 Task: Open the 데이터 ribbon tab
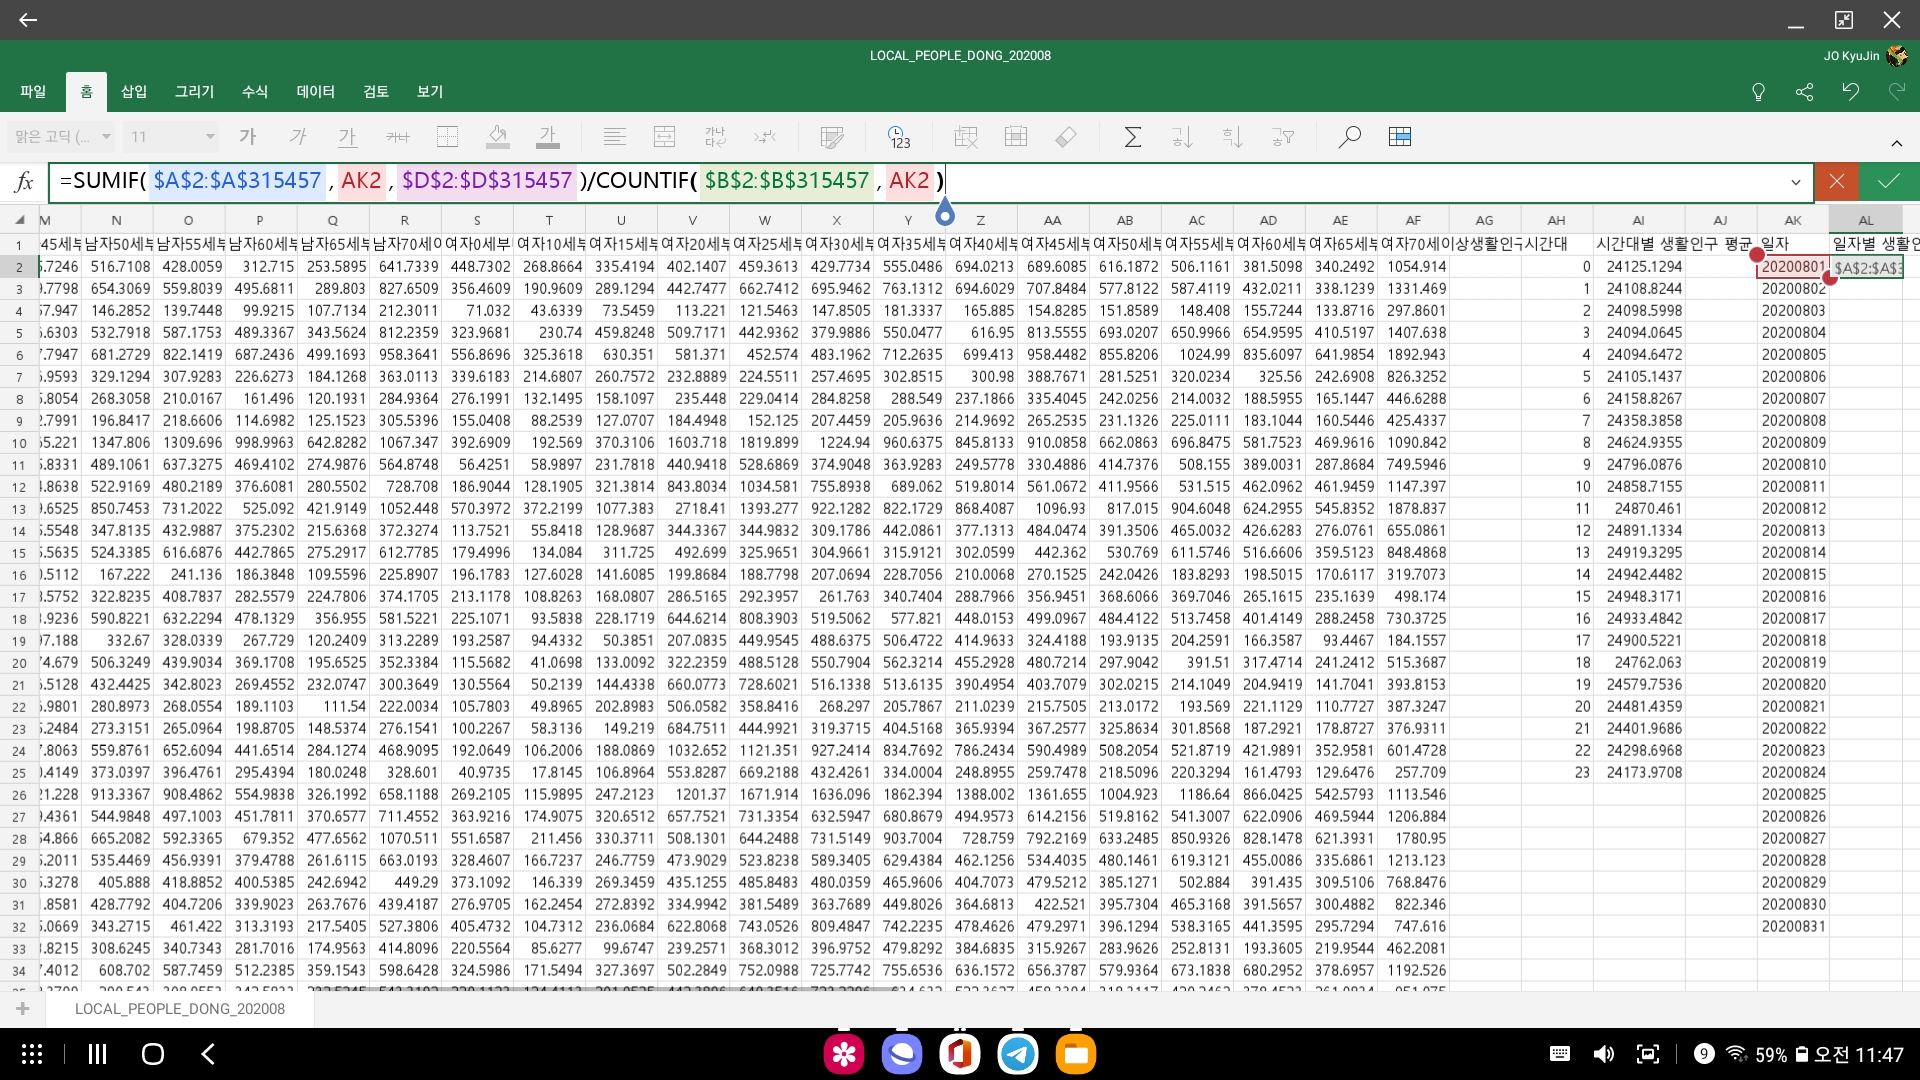[x=315, y=91]
